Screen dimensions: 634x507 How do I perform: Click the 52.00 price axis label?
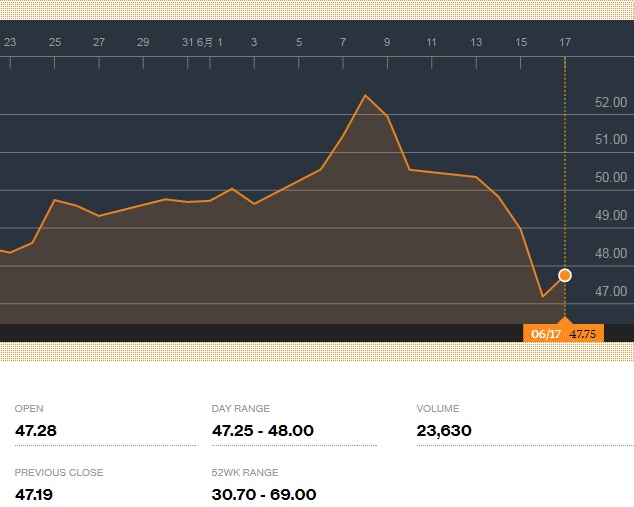coord(610,102)
